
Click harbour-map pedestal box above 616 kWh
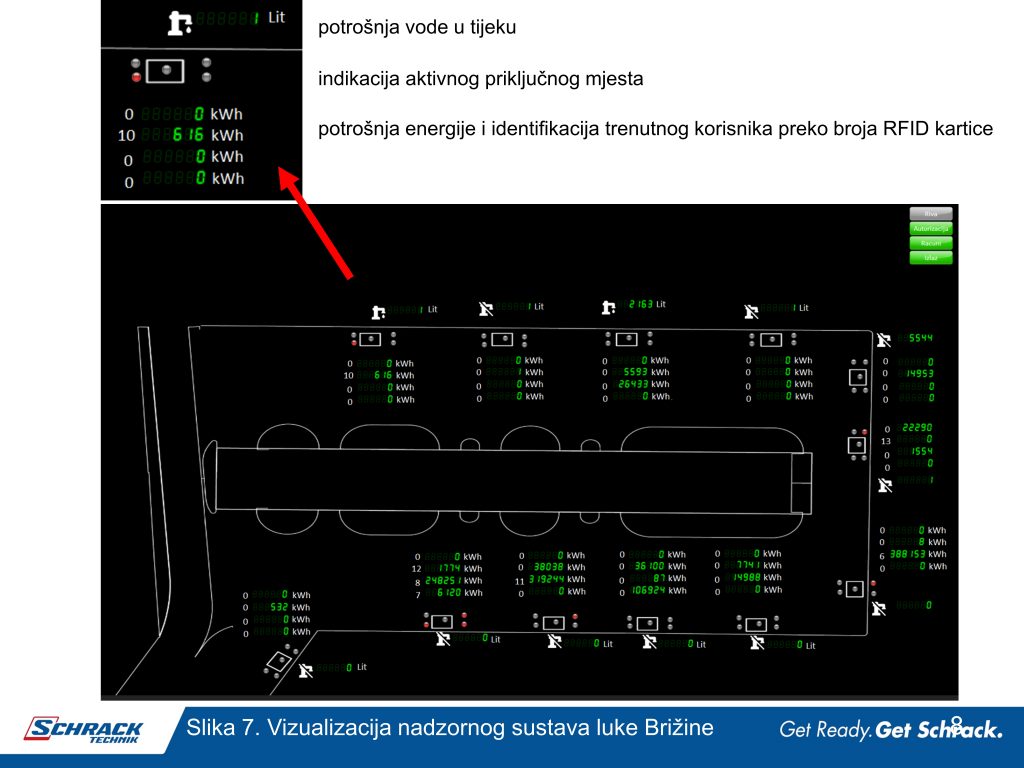(x=370, y=340)
